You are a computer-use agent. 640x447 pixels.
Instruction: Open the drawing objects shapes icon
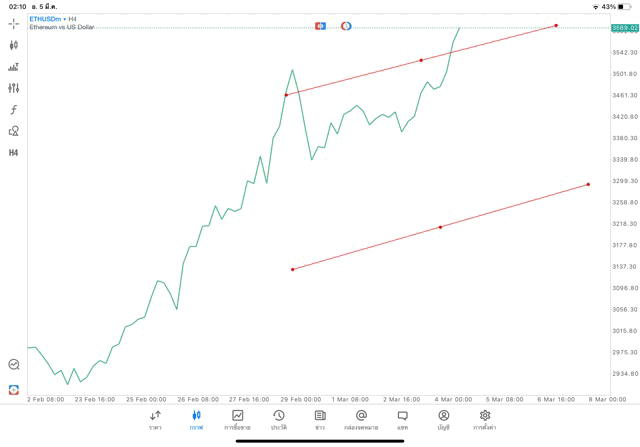pyautogui.click(x=13, y=131)
